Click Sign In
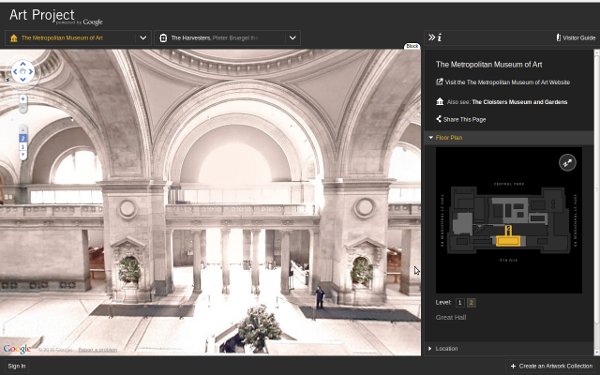The width and height of the screenshot is (600, 375). tap(16, 366)
